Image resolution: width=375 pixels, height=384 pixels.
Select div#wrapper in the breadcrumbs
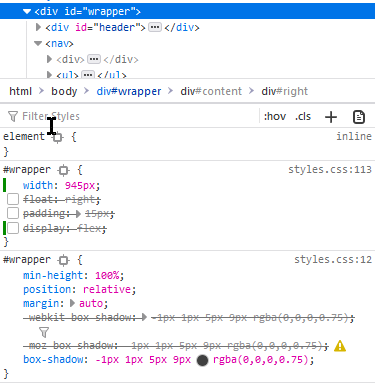[x=129, y=91]
